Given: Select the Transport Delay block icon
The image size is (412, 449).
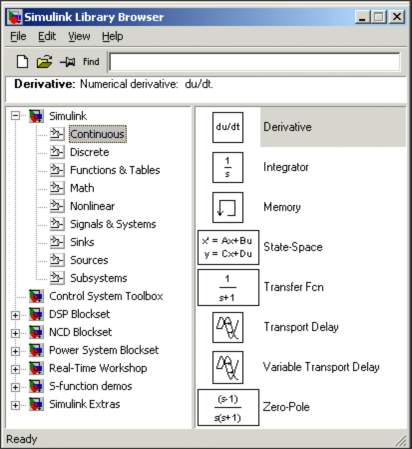Looking at the screenshot, I should [x=228, y=327].
